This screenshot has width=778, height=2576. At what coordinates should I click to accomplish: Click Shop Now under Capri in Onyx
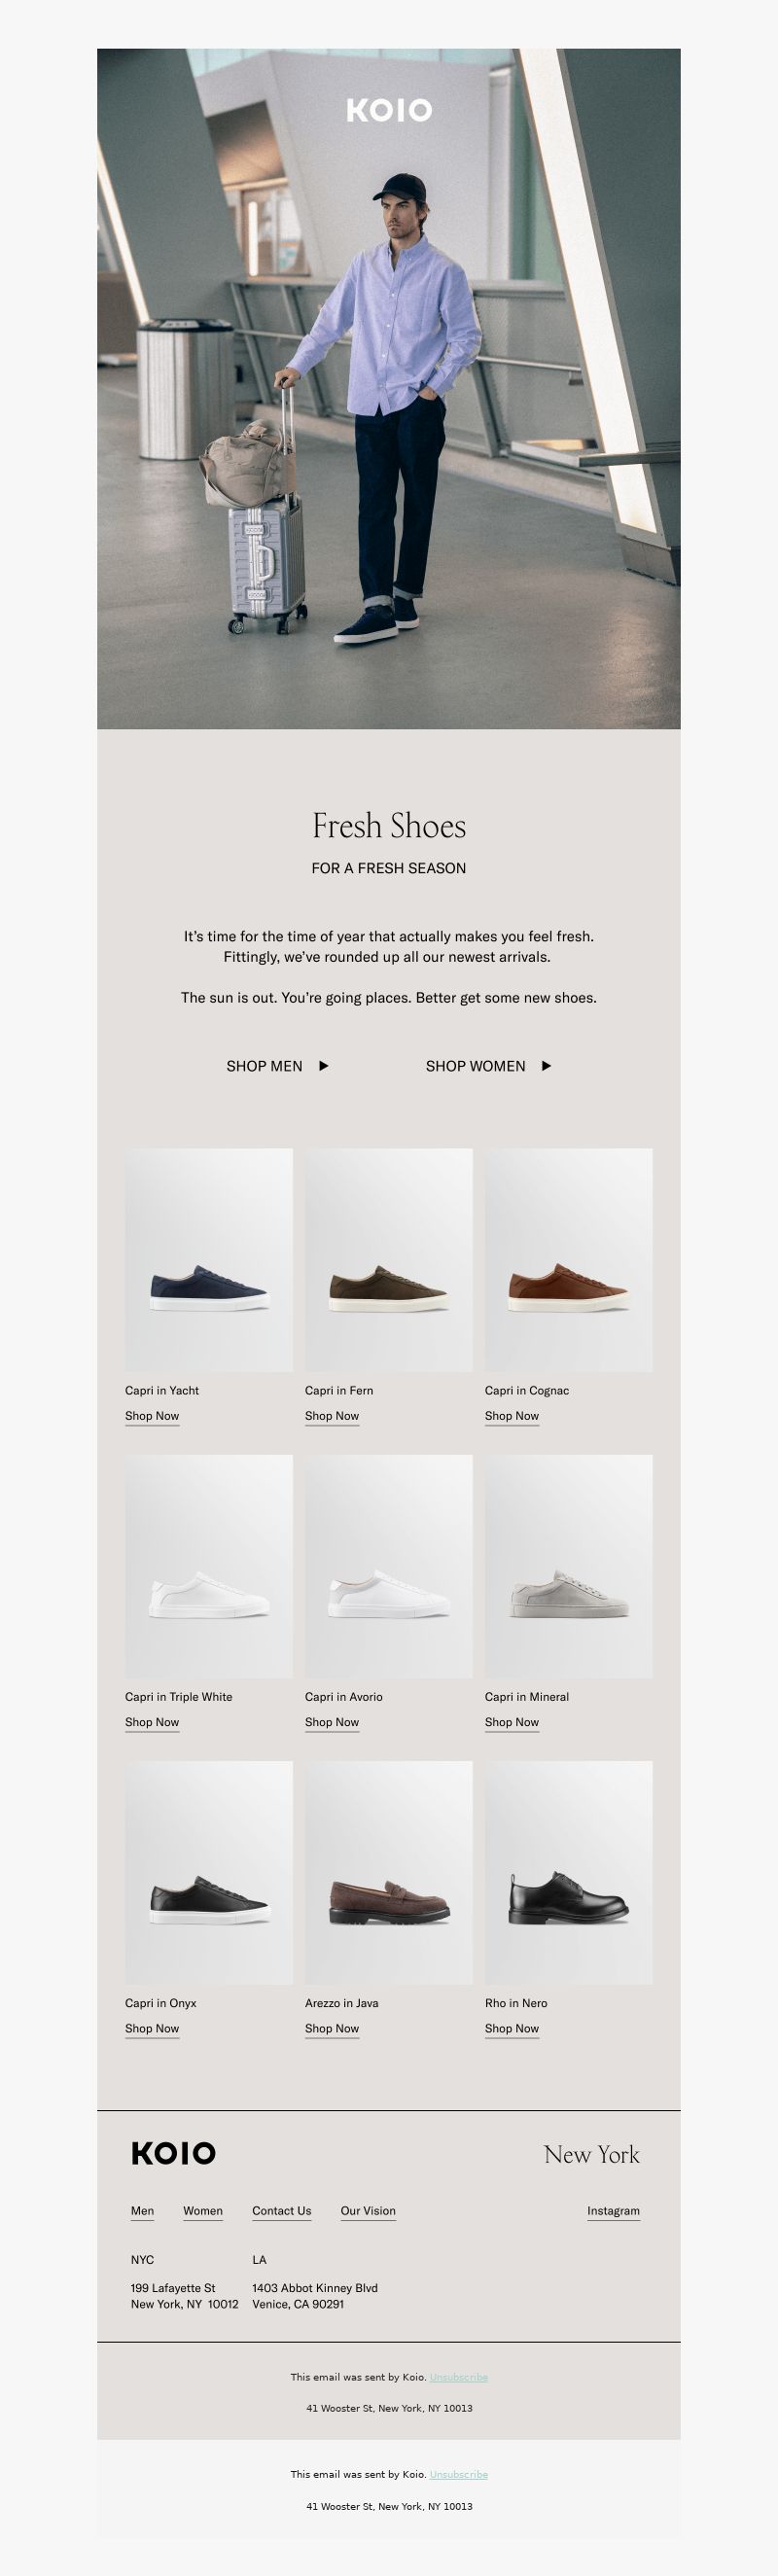point(152,2028)
